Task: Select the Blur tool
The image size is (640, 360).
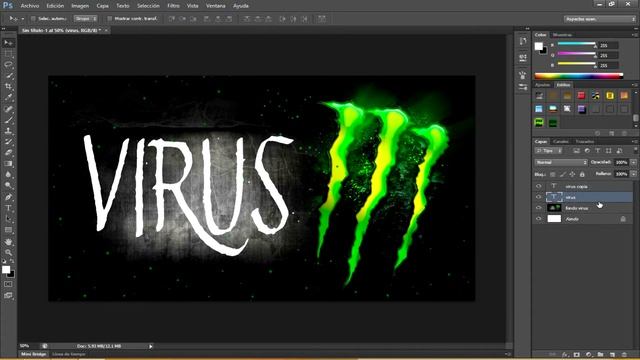Action: (x=8, y=175)
